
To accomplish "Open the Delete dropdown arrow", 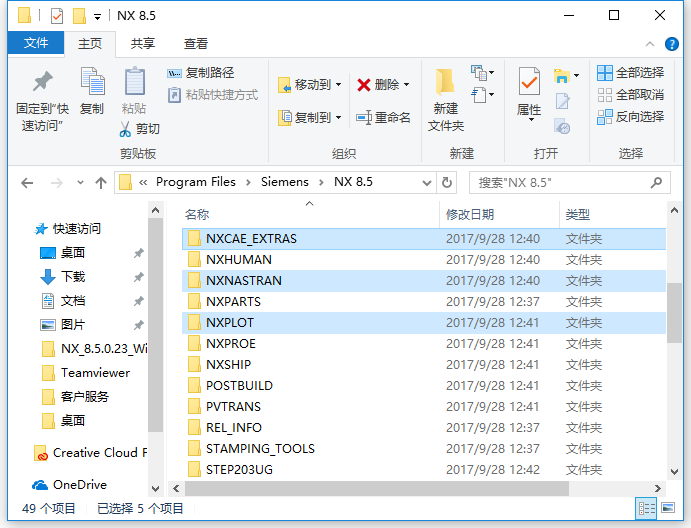I will click(x=406, y=85).
